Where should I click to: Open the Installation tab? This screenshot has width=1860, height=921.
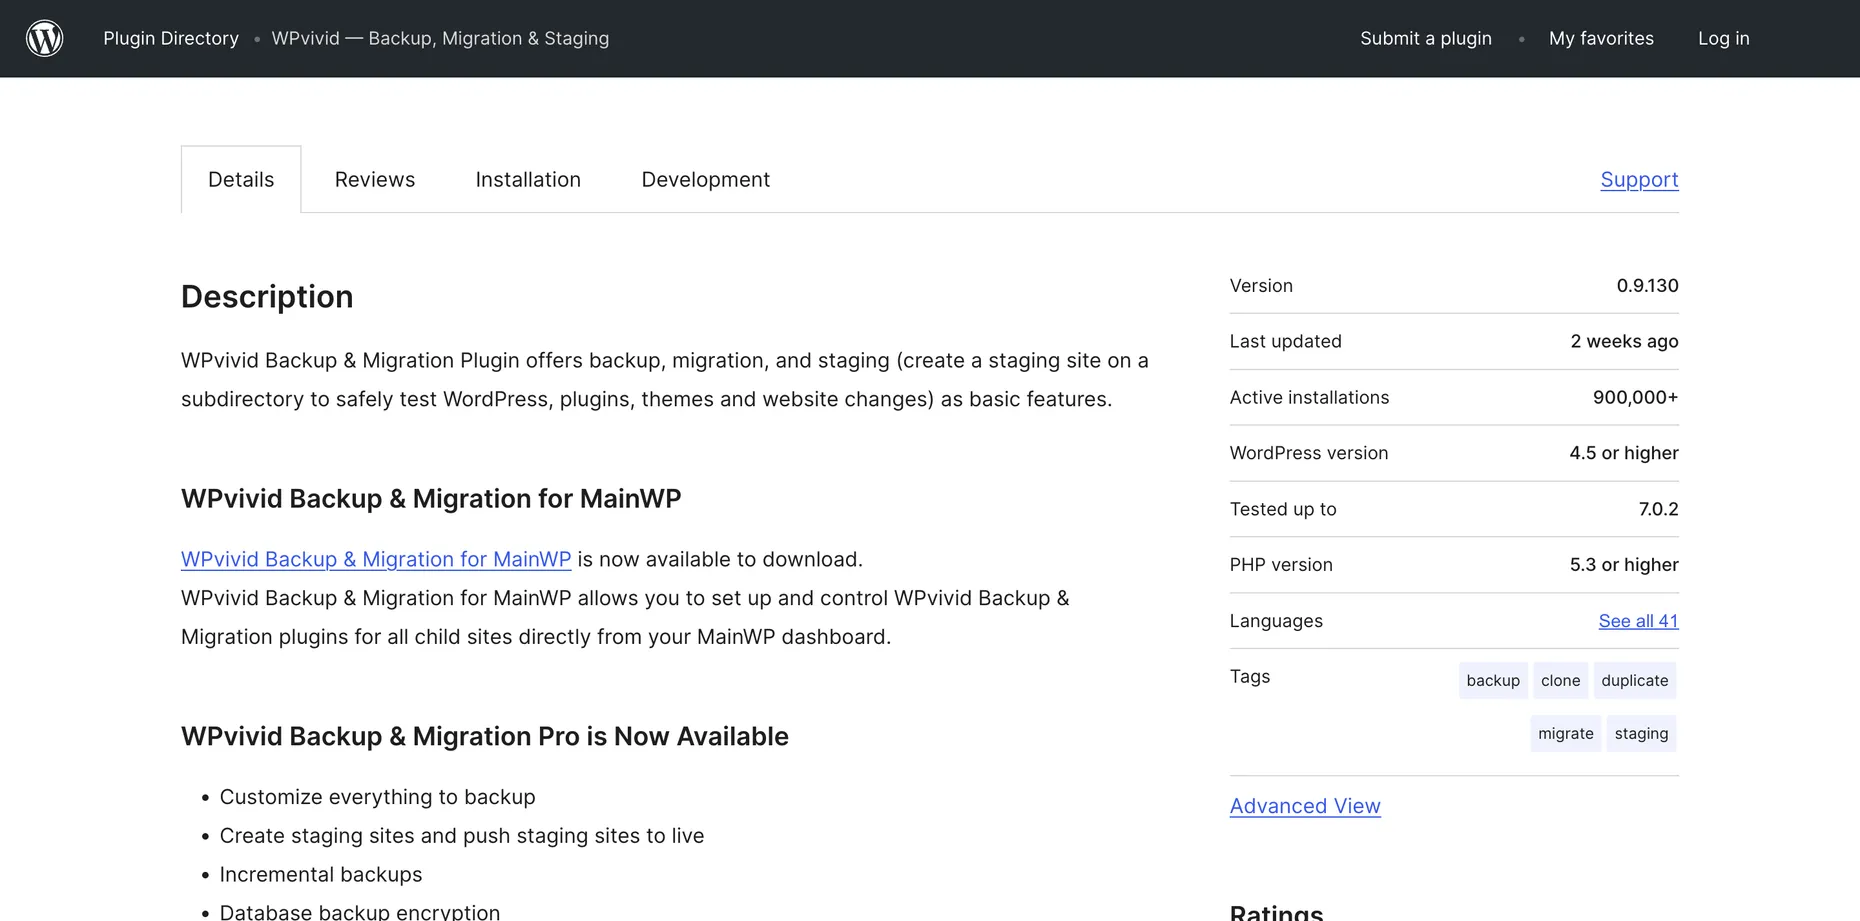point(528,180)
